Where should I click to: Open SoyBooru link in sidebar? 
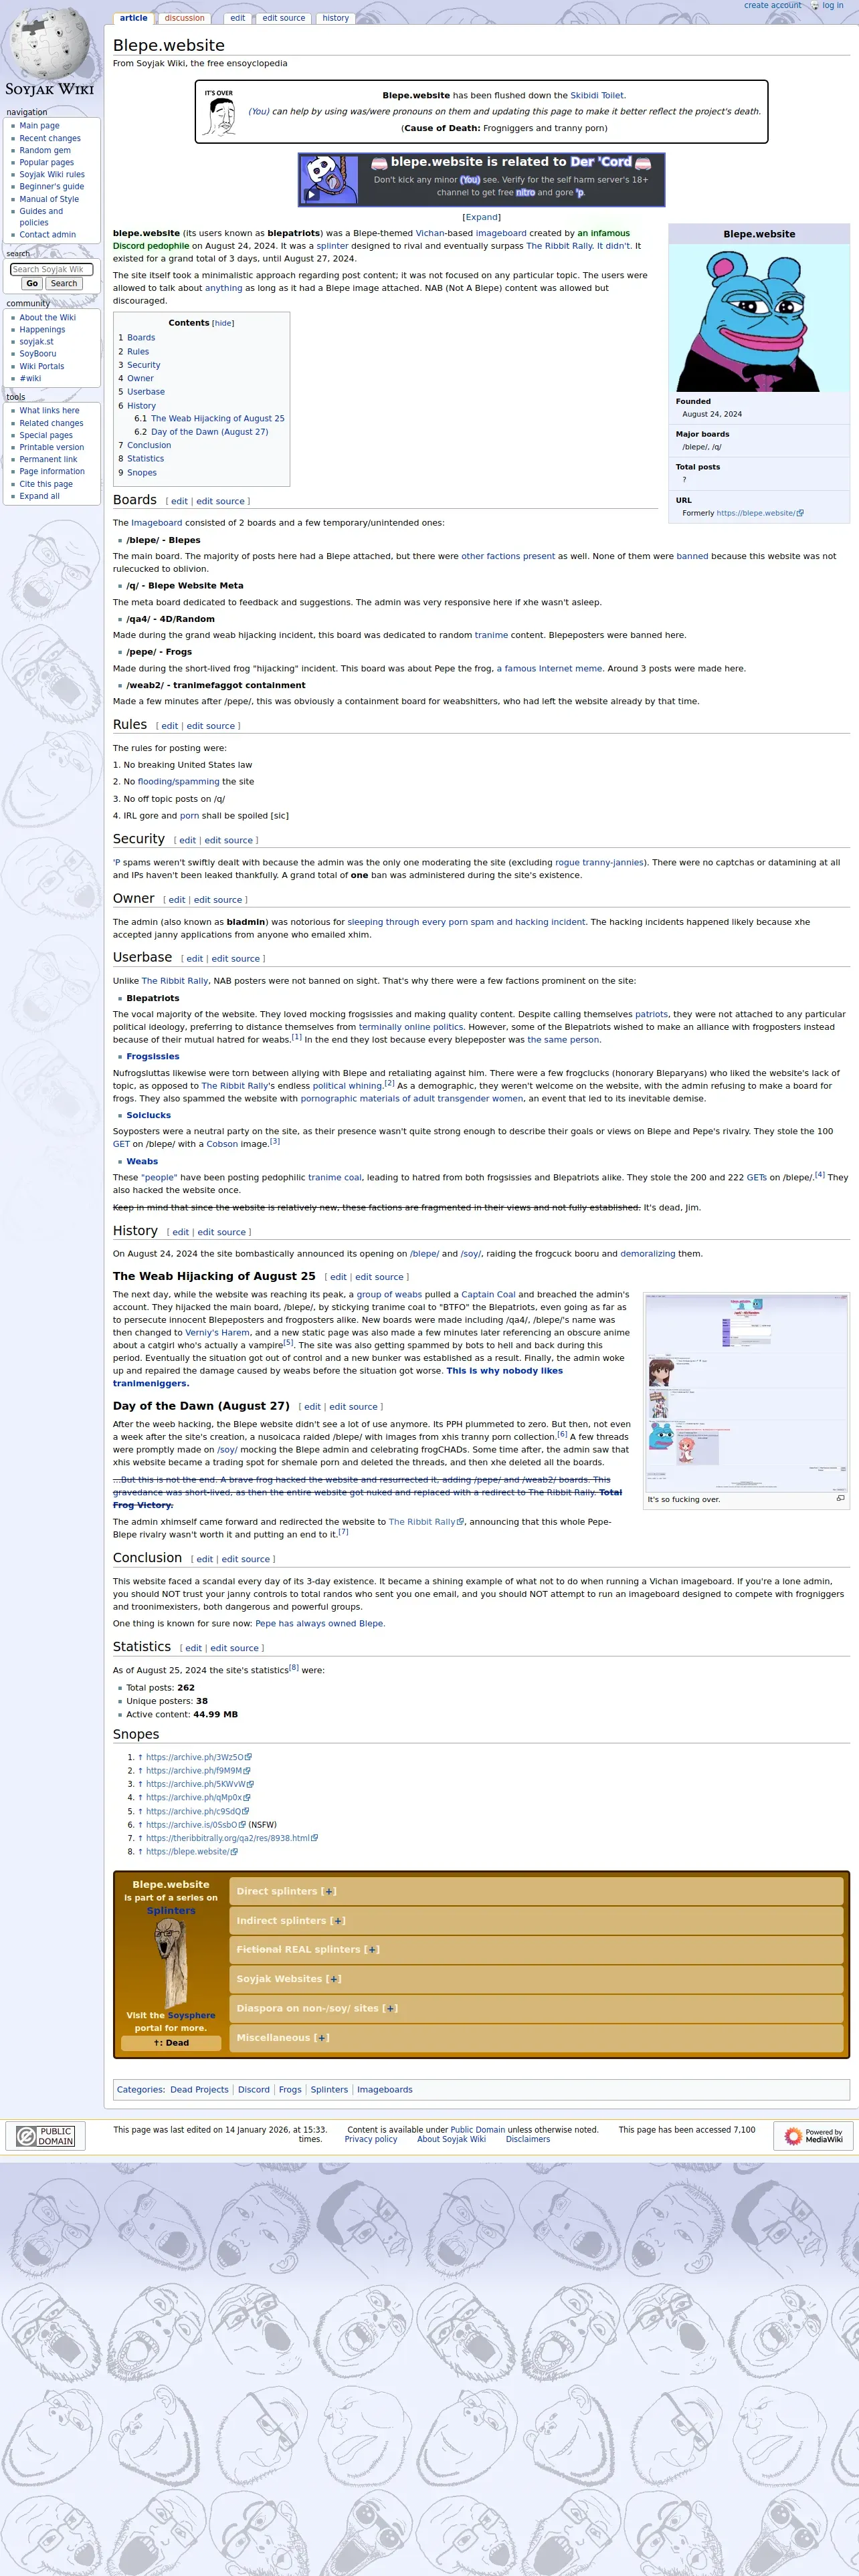click(38, 354)
